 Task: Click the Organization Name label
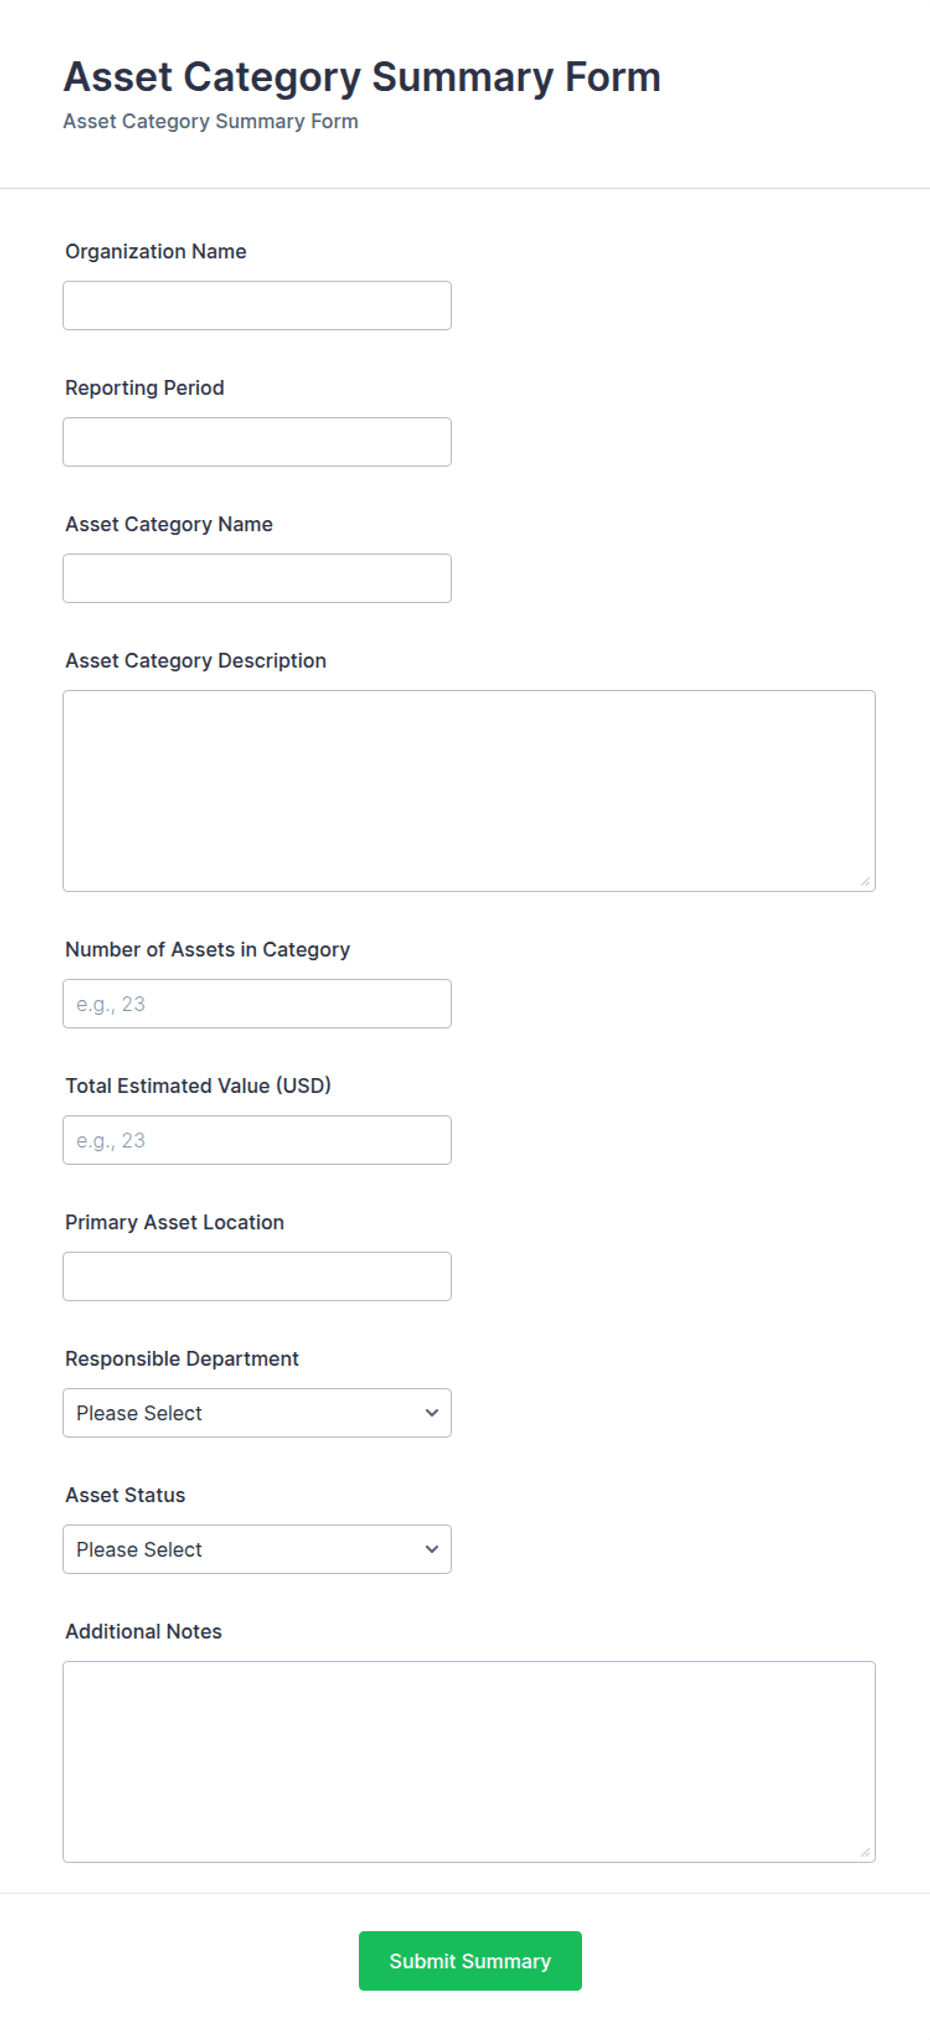coord(156,251)
